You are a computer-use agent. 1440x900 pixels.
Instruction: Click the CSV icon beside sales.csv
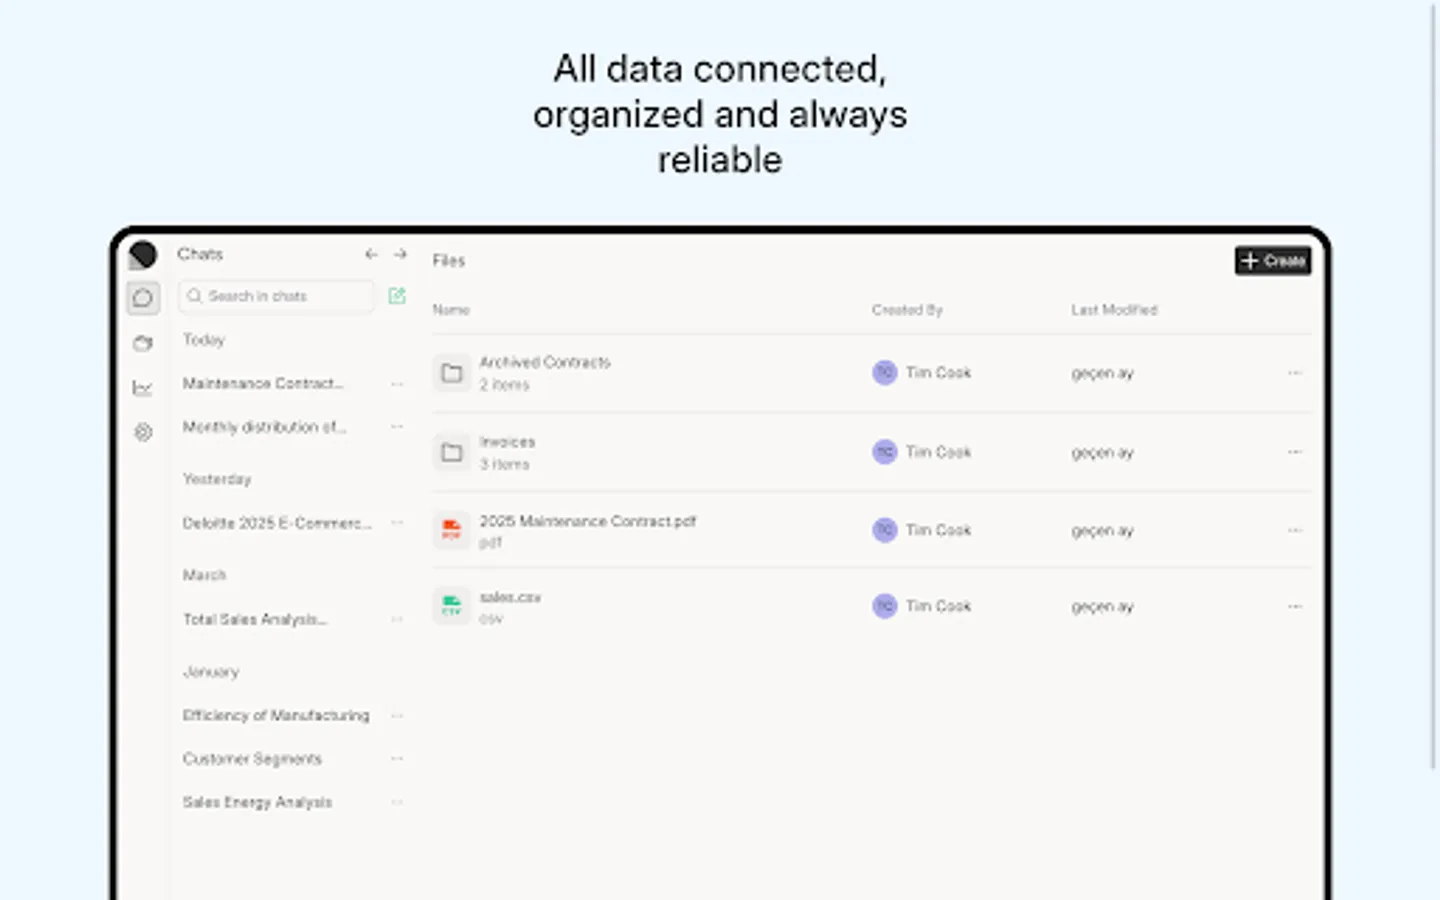tap(452, 605)
